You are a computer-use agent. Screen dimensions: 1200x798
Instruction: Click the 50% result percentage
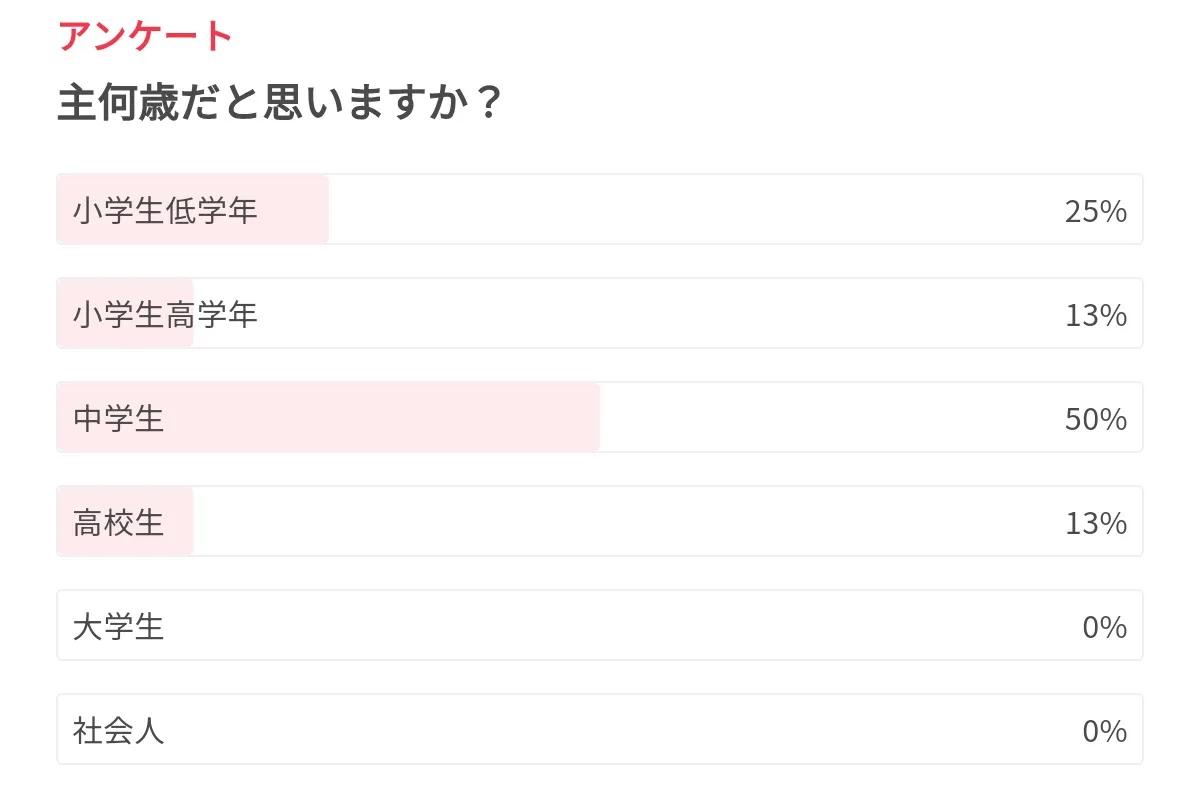click(x=1095, y=419)
